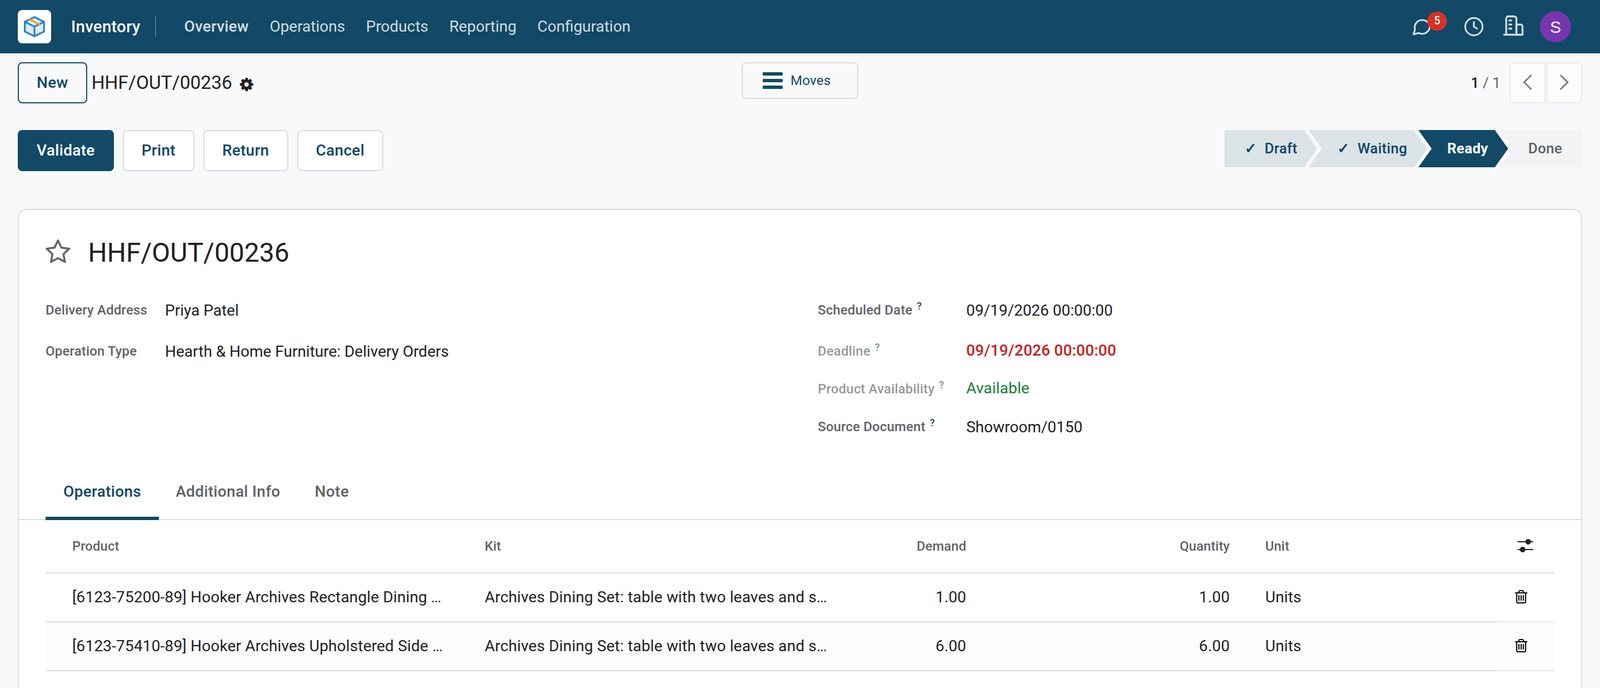Image resolution: width=1600 pixels, height=688 pixels.
Task: Open the activities clock icon
Action: click(1474, 27)
